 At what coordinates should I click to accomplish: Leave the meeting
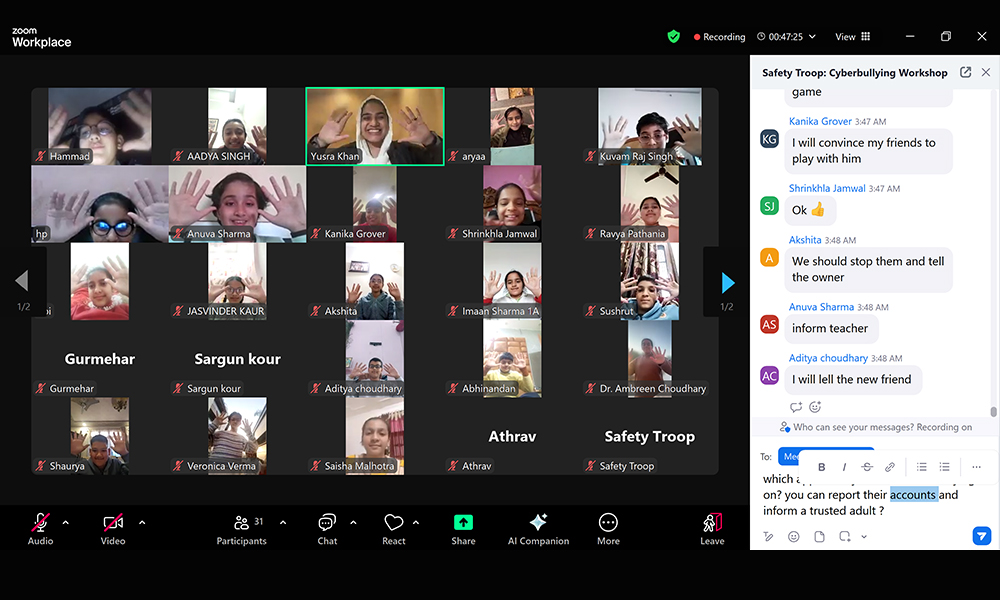click(712, 530)
